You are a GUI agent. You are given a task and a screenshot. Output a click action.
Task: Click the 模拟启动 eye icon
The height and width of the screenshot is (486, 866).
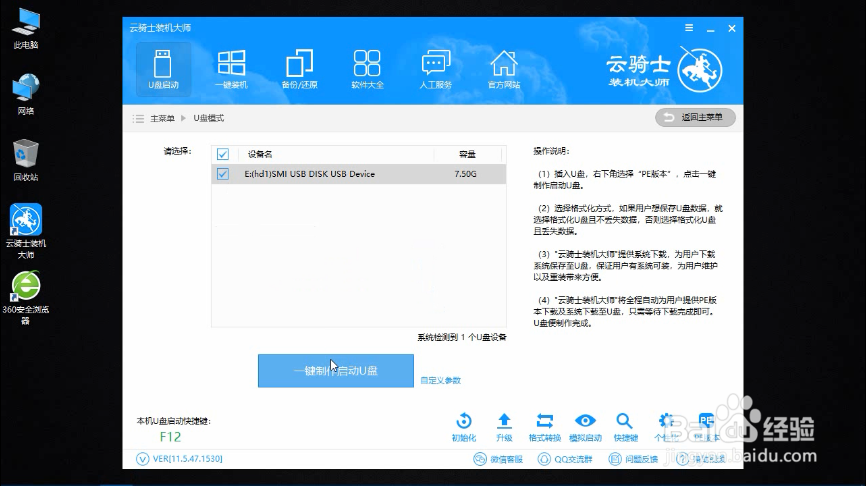pos(585,427)
